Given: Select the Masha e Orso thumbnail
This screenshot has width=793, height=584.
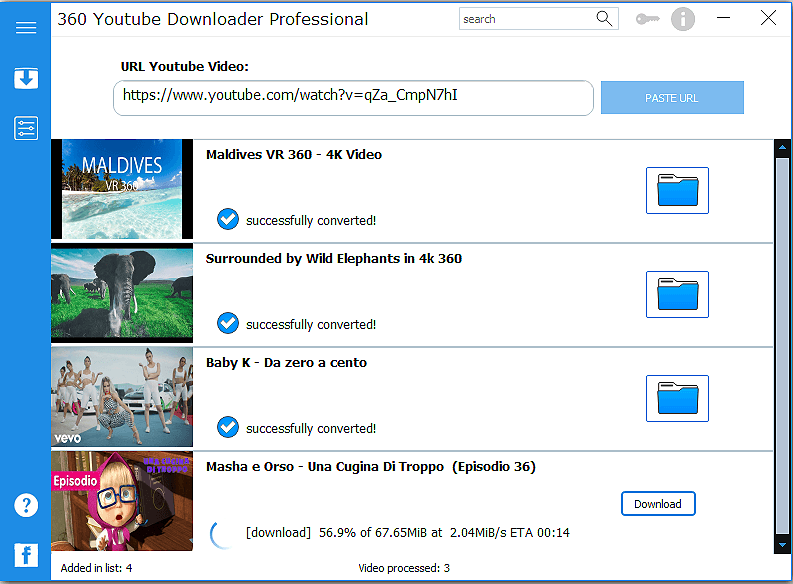Looking at the screenshot, I should pos(122,501).
